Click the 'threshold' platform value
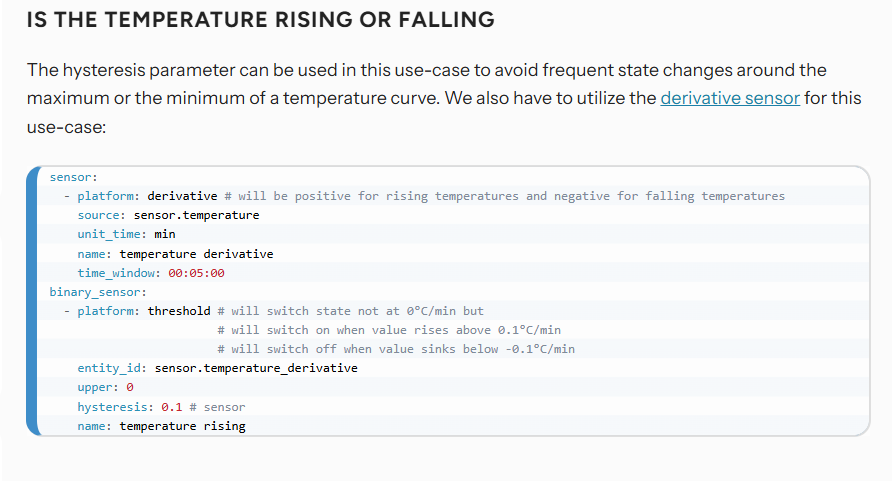 [x=179, y=312]
